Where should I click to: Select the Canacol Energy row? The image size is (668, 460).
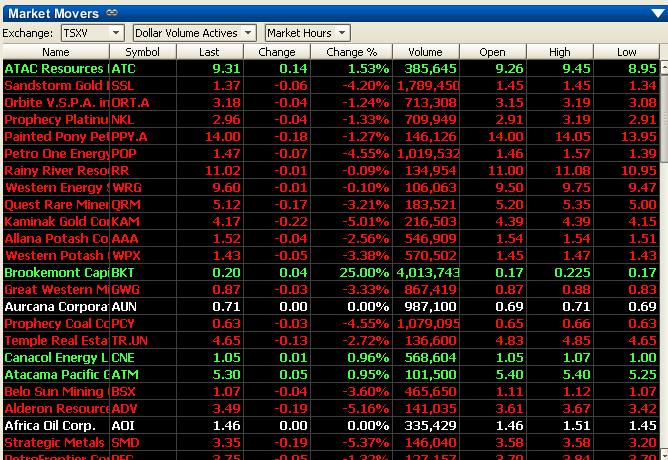point(56,357)
